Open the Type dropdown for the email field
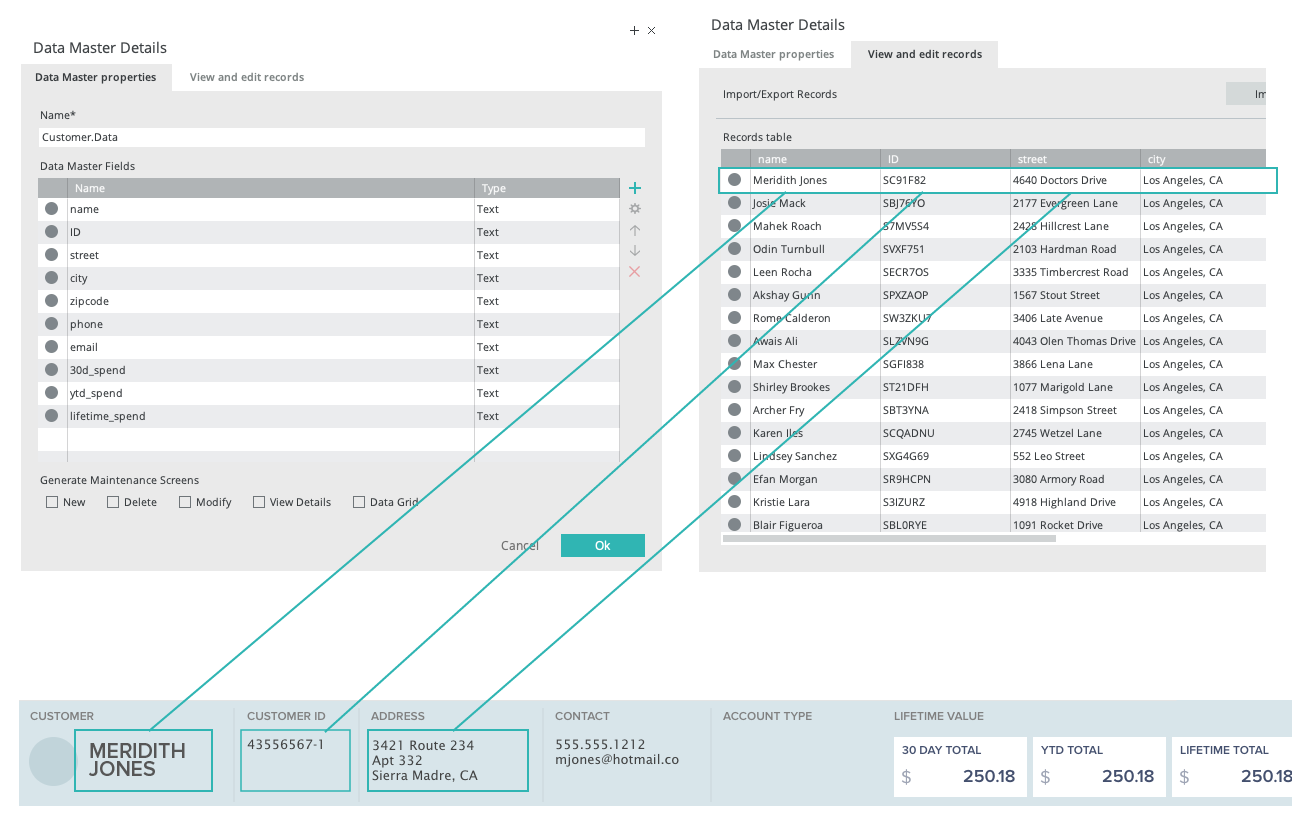The image size is (1292, 825). click(546, 347)
